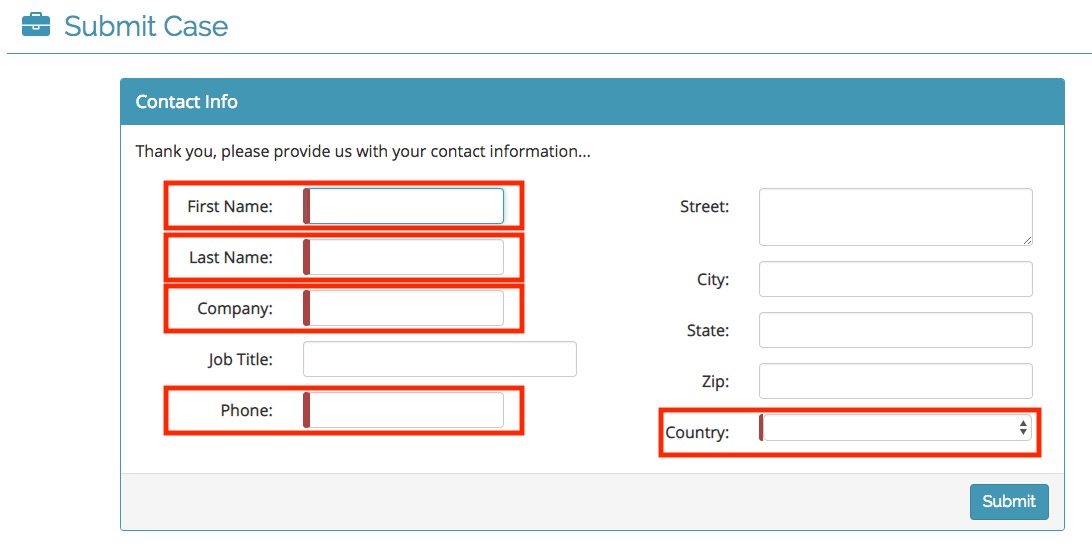This screenshot has width=1092, height=557.
Task: Focus the Company input field
Action: 403,308
